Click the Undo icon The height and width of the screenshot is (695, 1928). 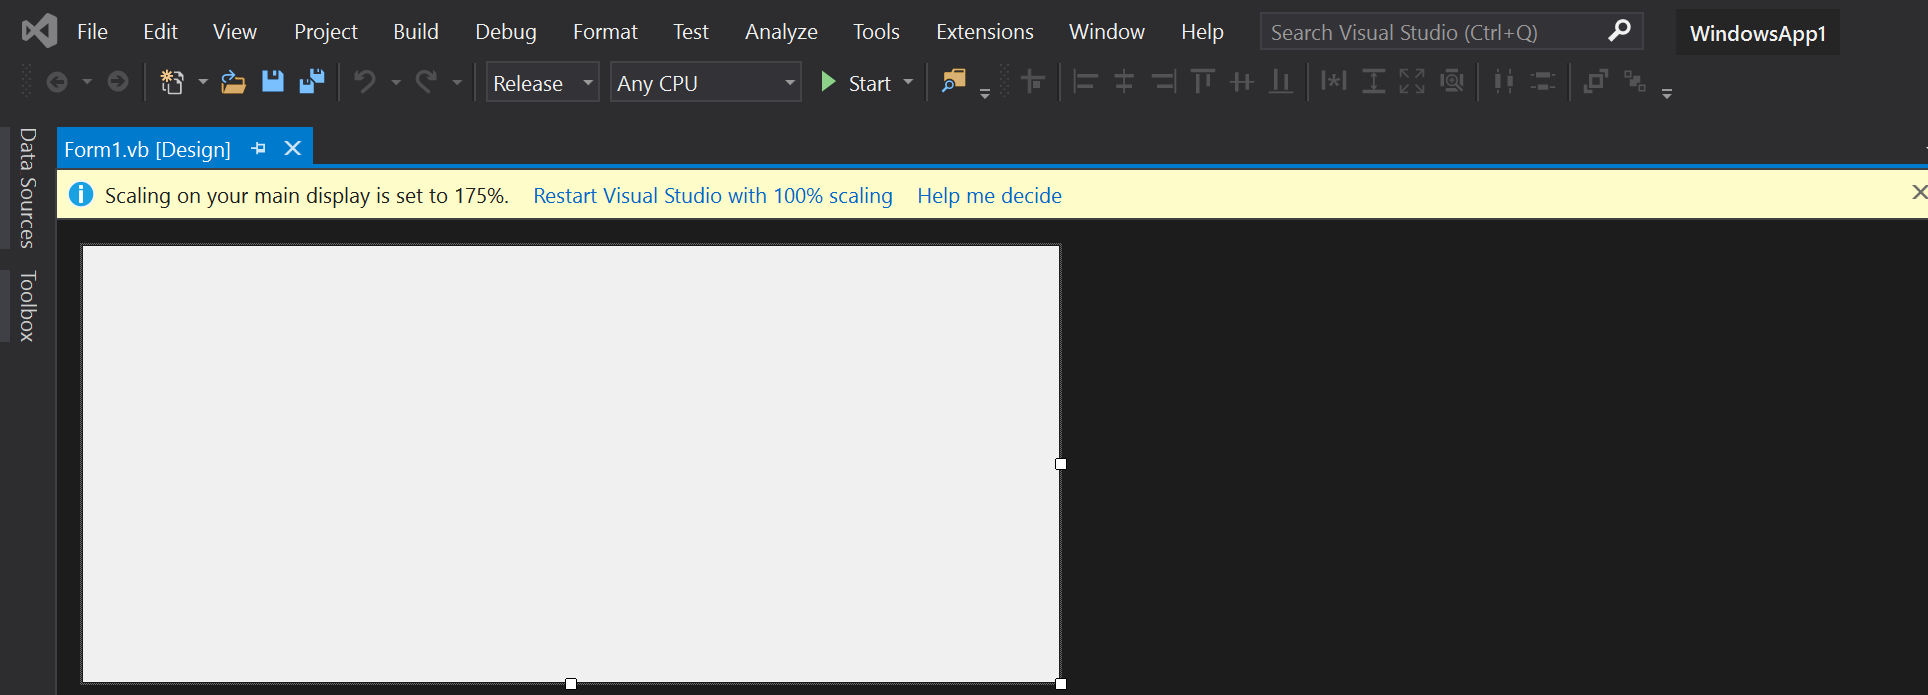pos(365,82)
